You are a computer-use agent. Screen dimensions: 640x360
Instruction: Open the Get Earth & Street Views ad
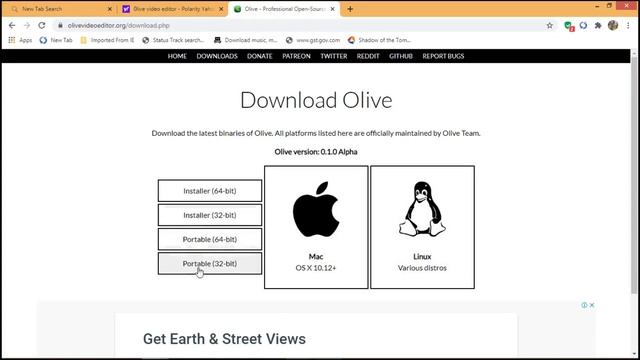coord(224,339)
